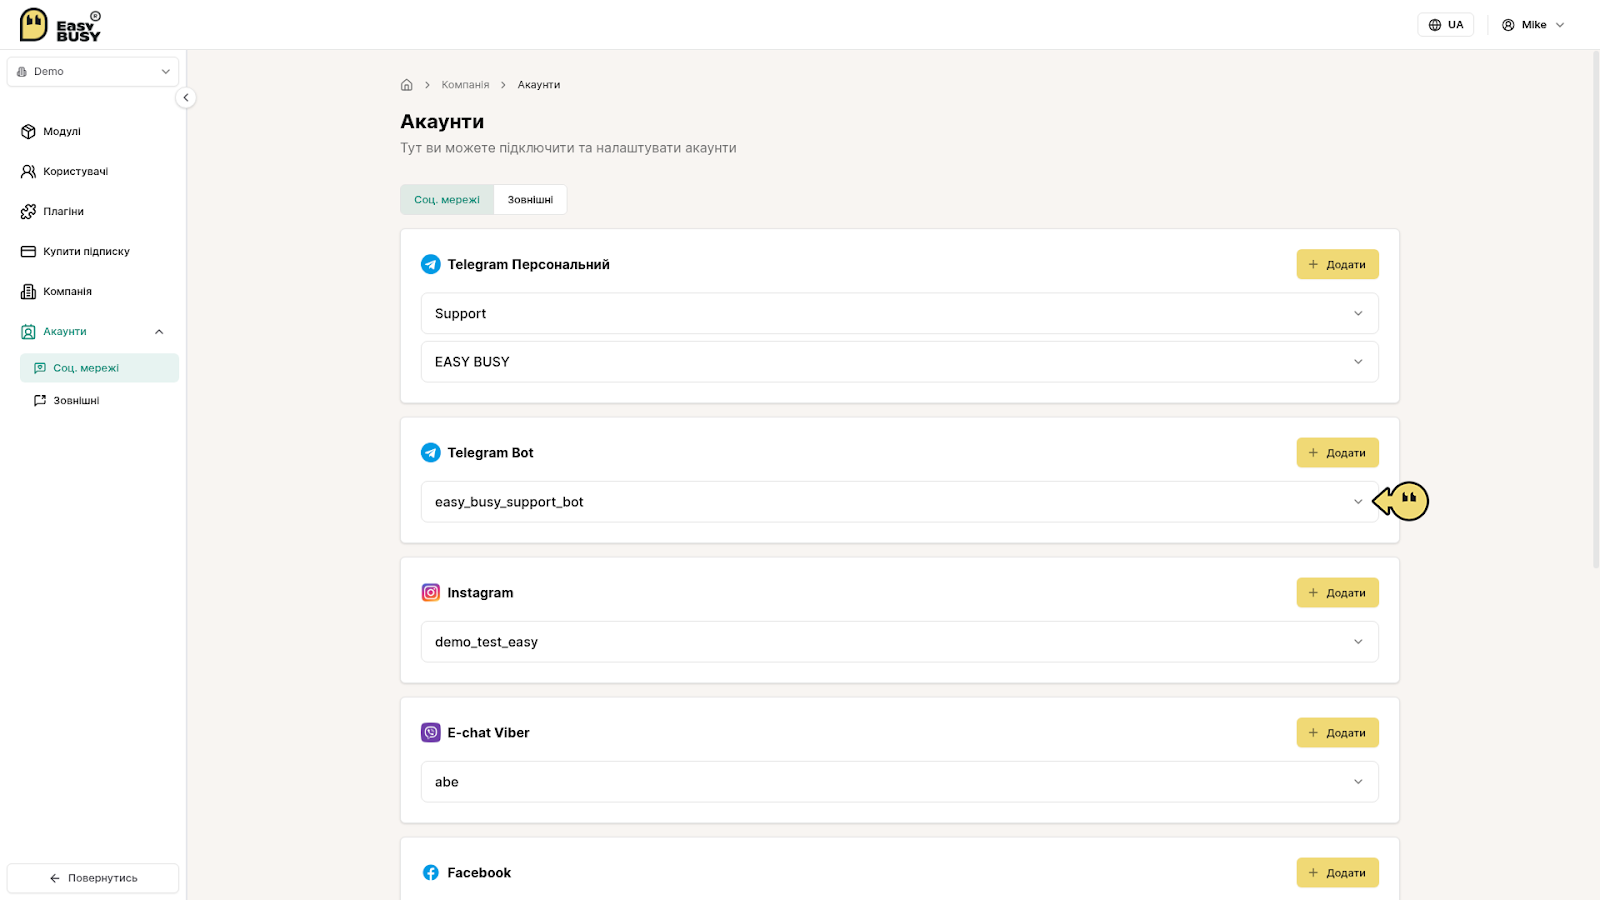Add an E-chat Viber account

point(1338,733)
